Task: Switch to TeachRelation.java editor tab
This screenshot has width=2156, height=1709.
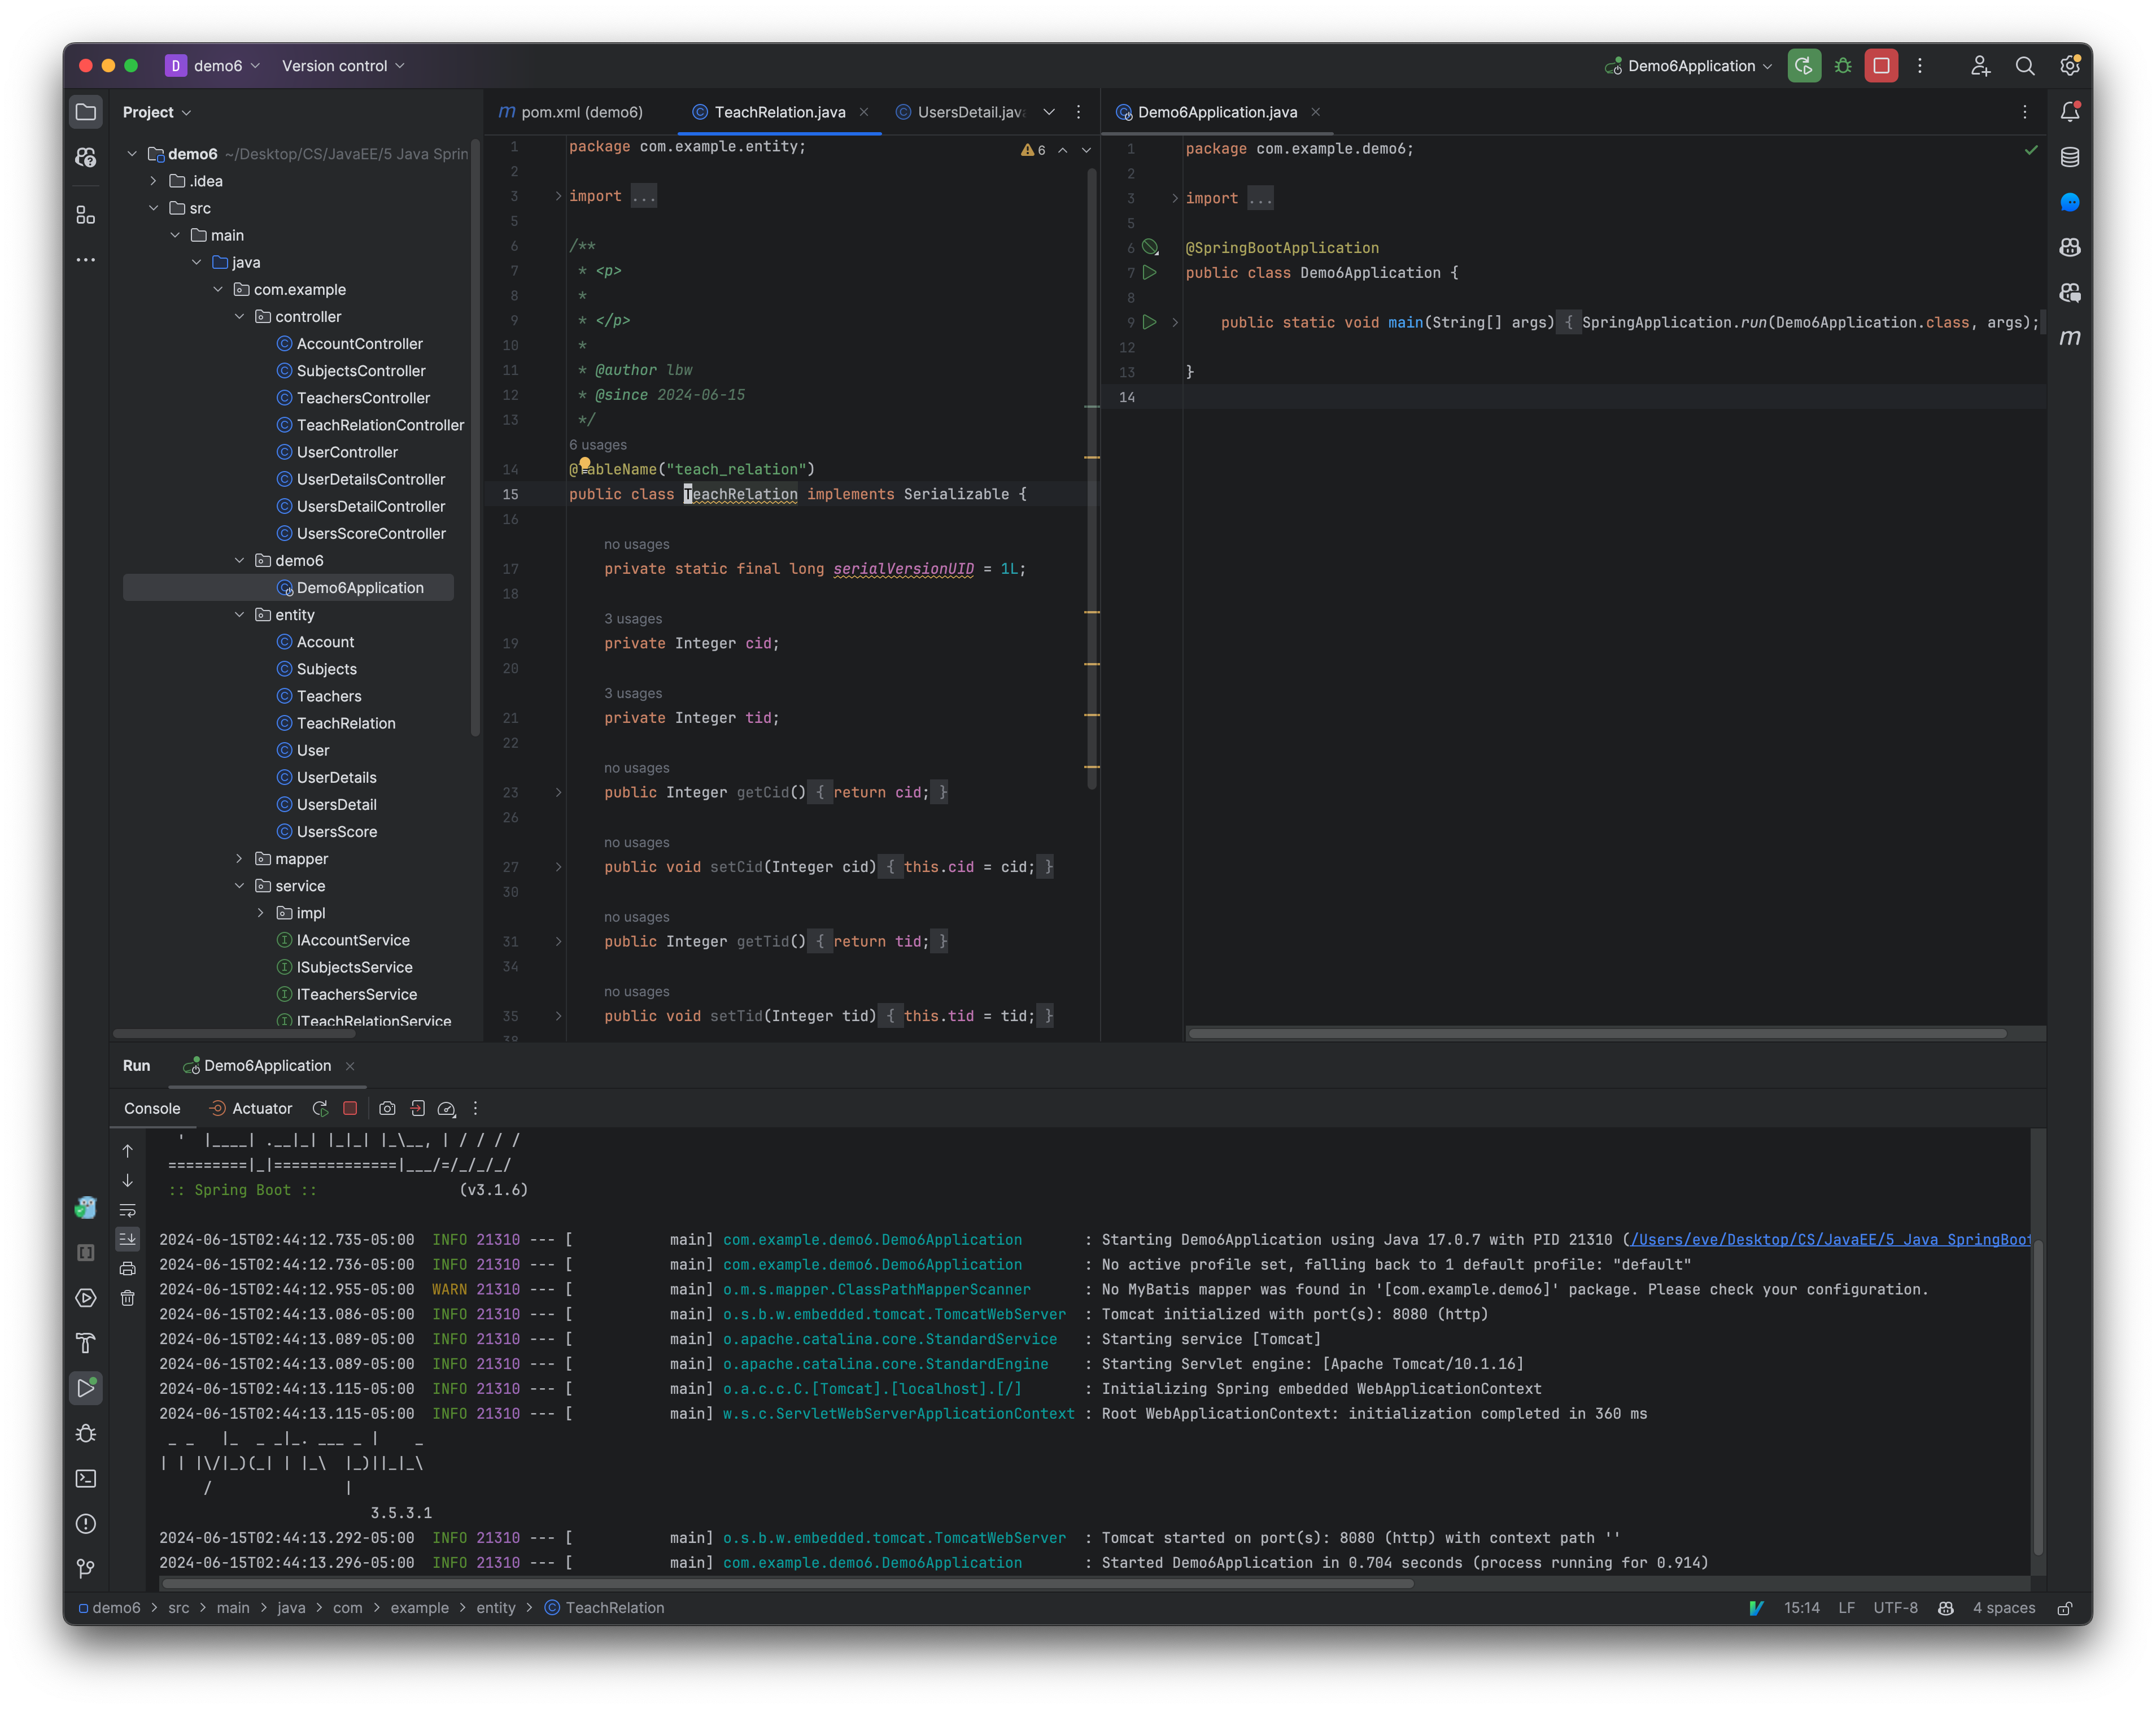Action: coord(780,112)
